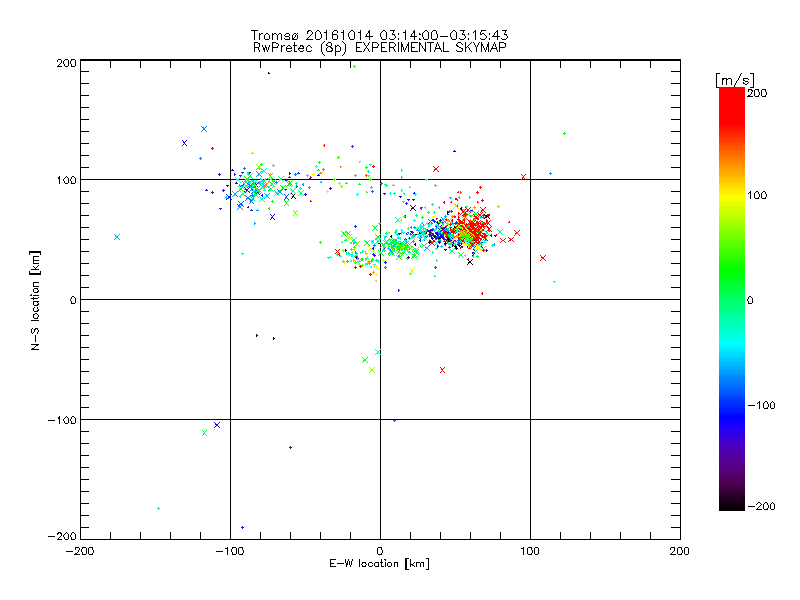Click the 'E-W location [km]' axis label
Viewport: 800px width, 600px height.
pos(379,564)
